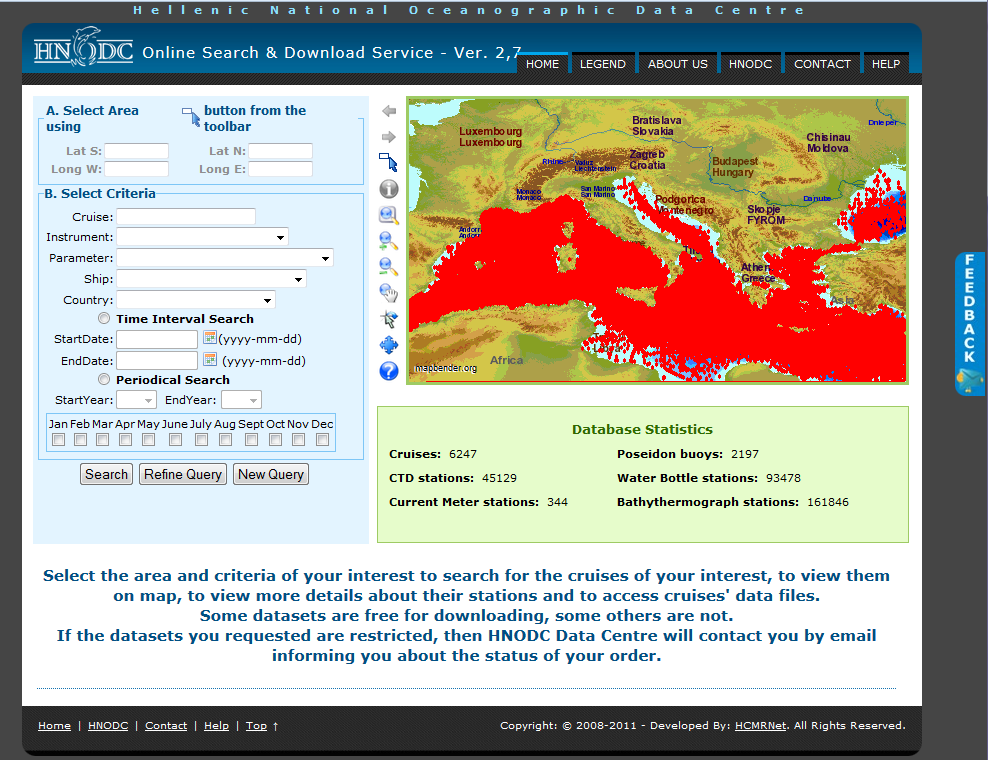The width and height of the screenshot is (988, 760).
Task: Select the pan hand tool
Action: [x=389, y=292]
